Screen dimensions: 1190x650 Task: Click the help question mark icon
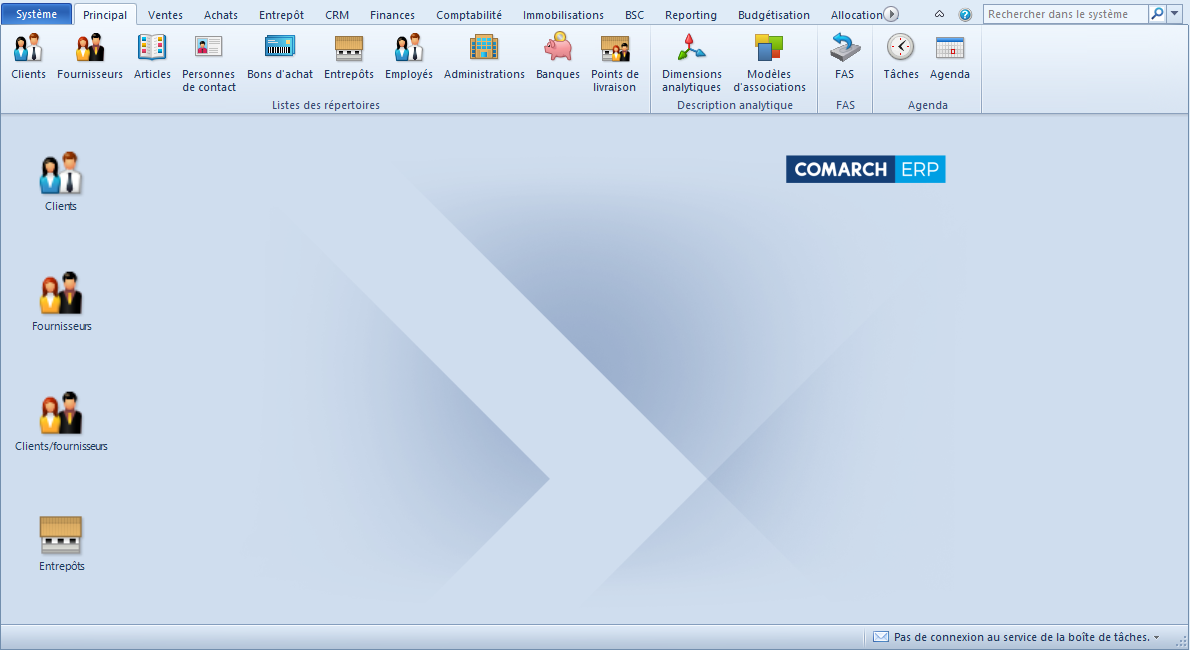[965, 14]
